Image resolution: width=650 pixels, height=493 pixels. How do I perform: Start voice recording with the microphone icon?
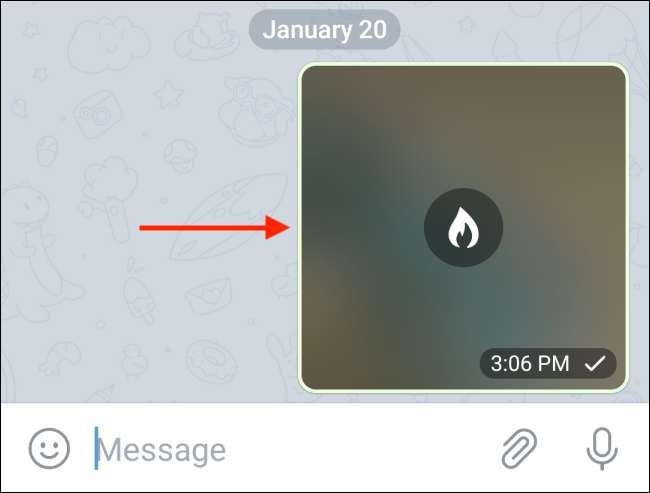[602, 449]
